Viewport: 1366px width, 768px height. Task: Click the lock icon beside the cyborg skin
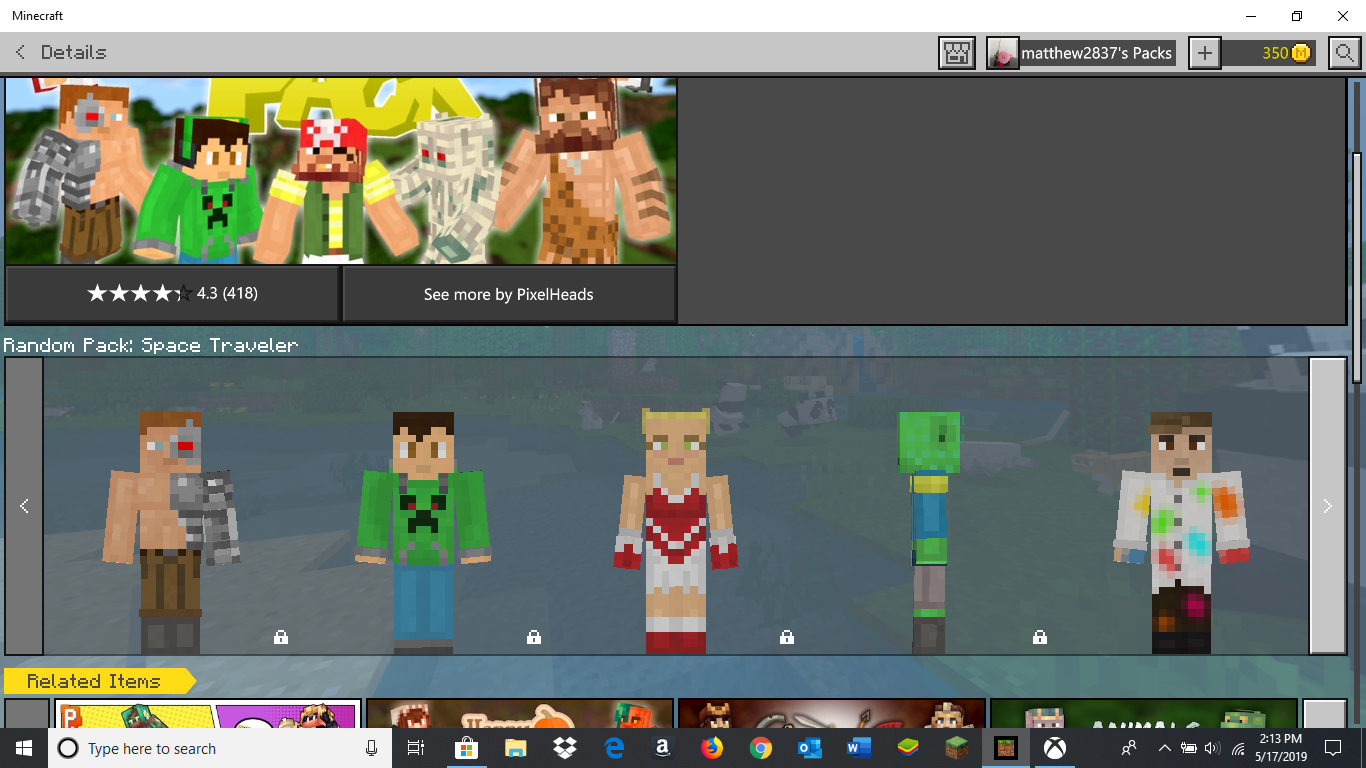281,637
